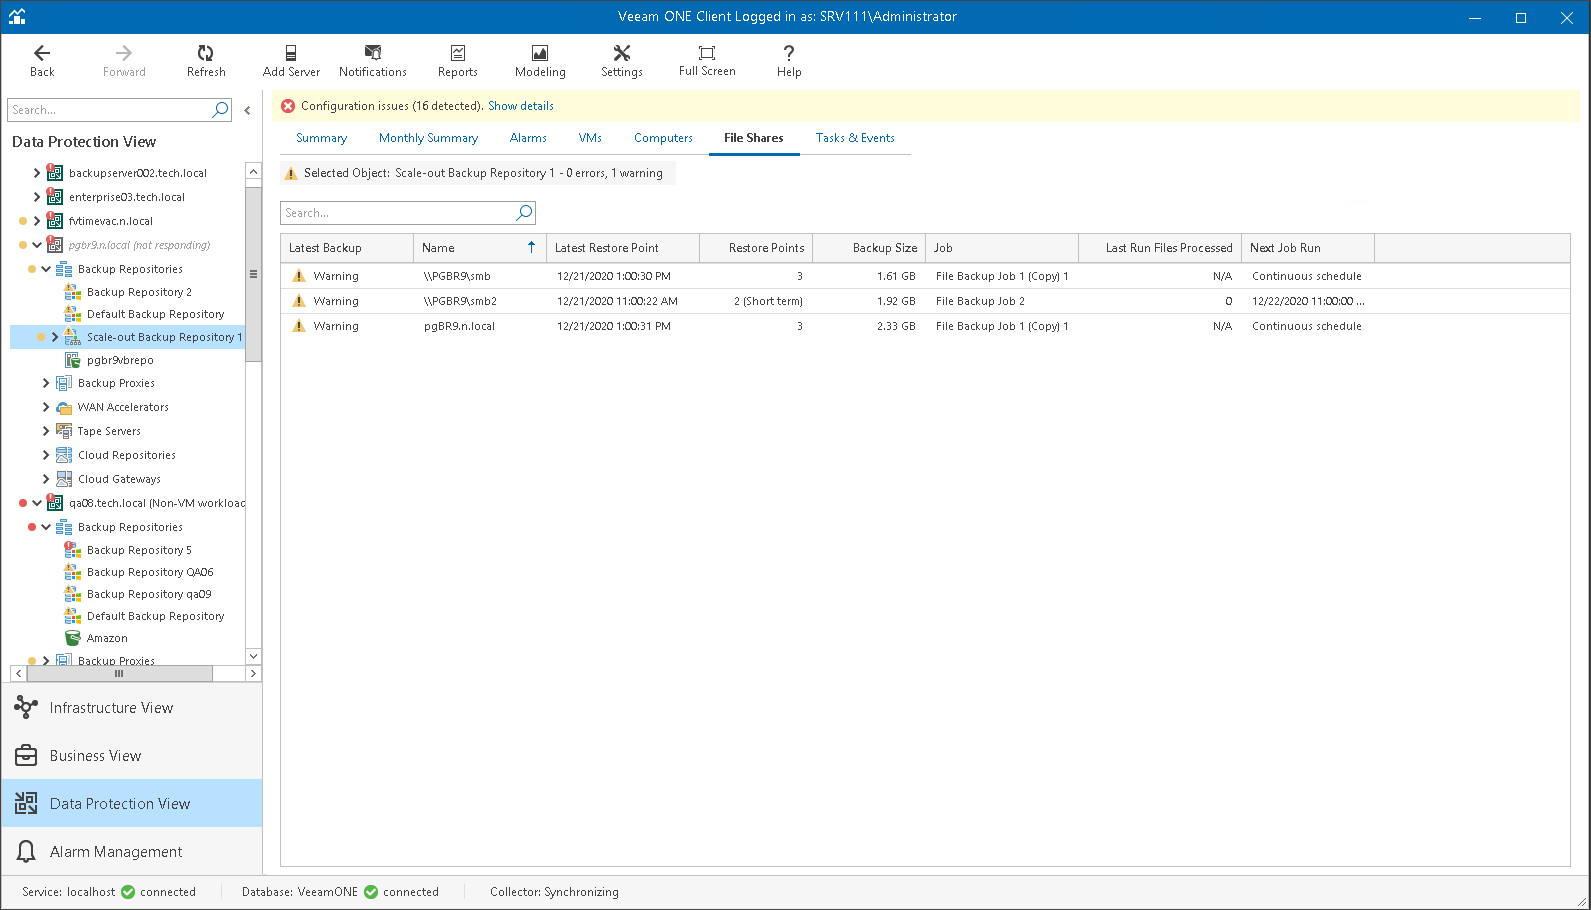Screen dimensions: 1591x910
Task: Collapse the left navigation pane chevron
Action: click(247, 111)
